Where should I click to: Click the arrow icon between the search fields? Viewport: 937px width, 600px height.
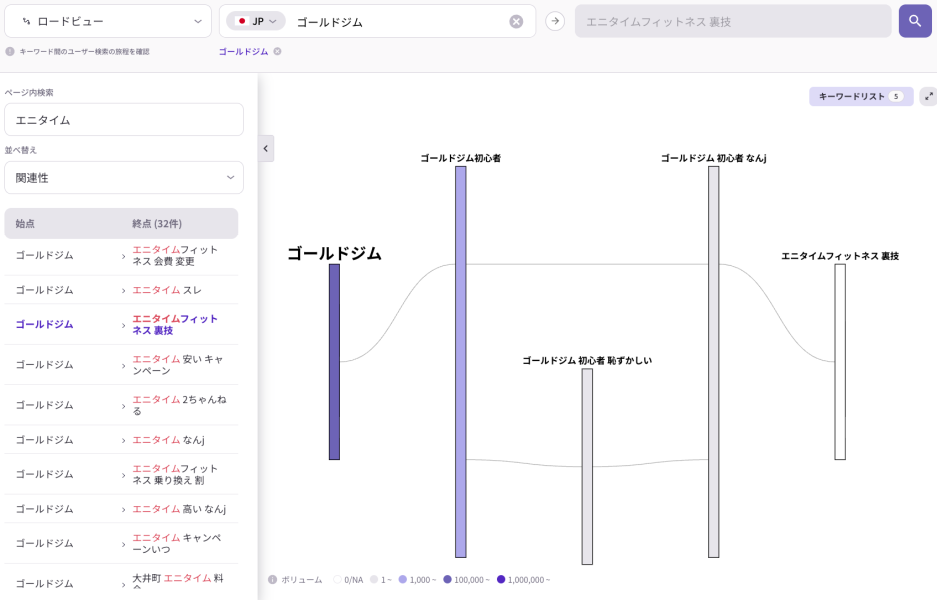554,20
